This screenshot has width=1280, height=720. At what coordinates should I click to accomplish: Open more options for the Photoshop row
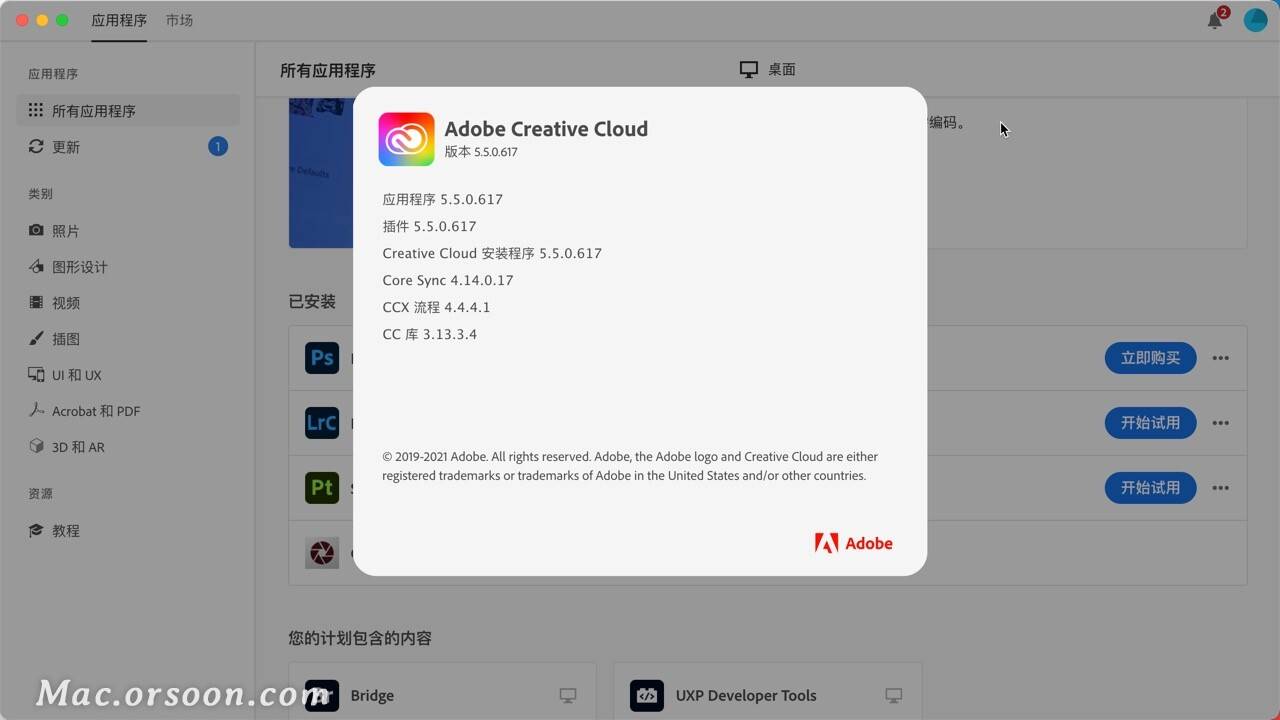(1220, 357)
